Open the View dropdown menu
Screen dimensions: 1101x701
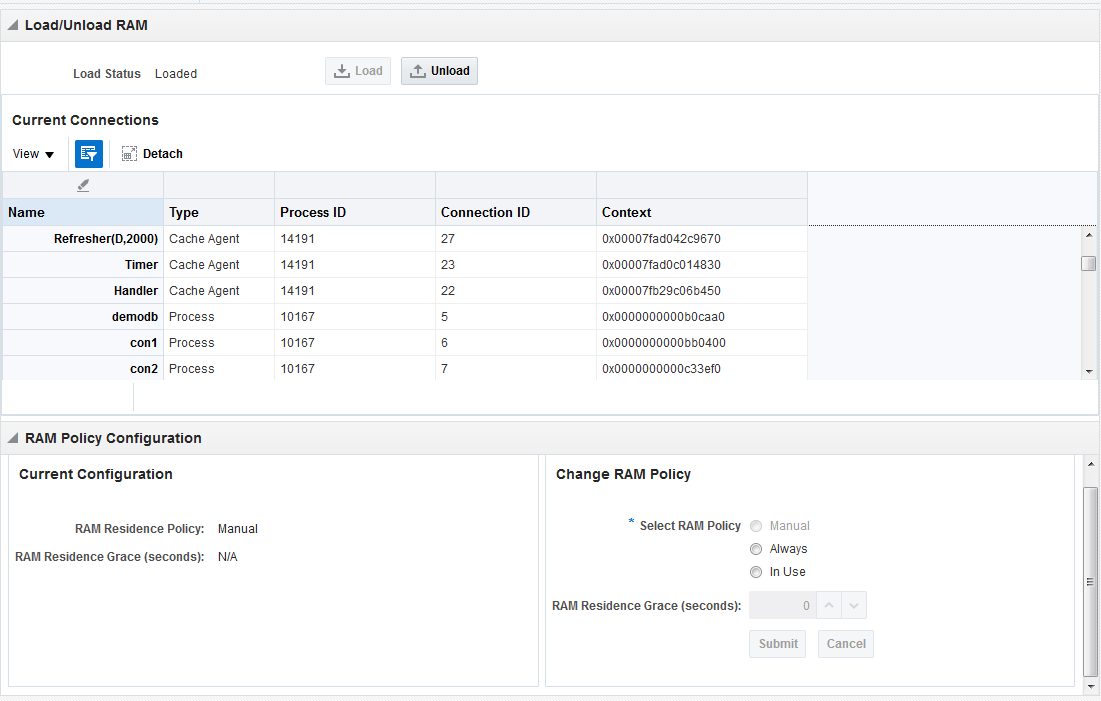click(x=33, y=154)
